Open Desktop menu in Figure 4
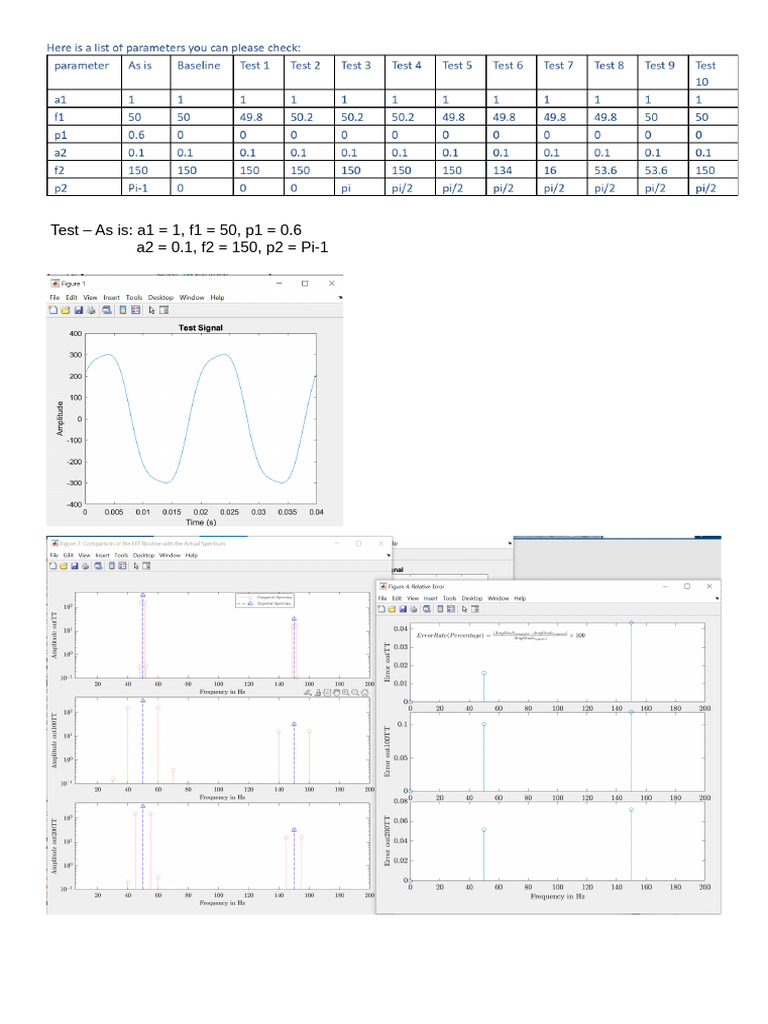This screenshot has height=1024, width=768. point(472,598)
